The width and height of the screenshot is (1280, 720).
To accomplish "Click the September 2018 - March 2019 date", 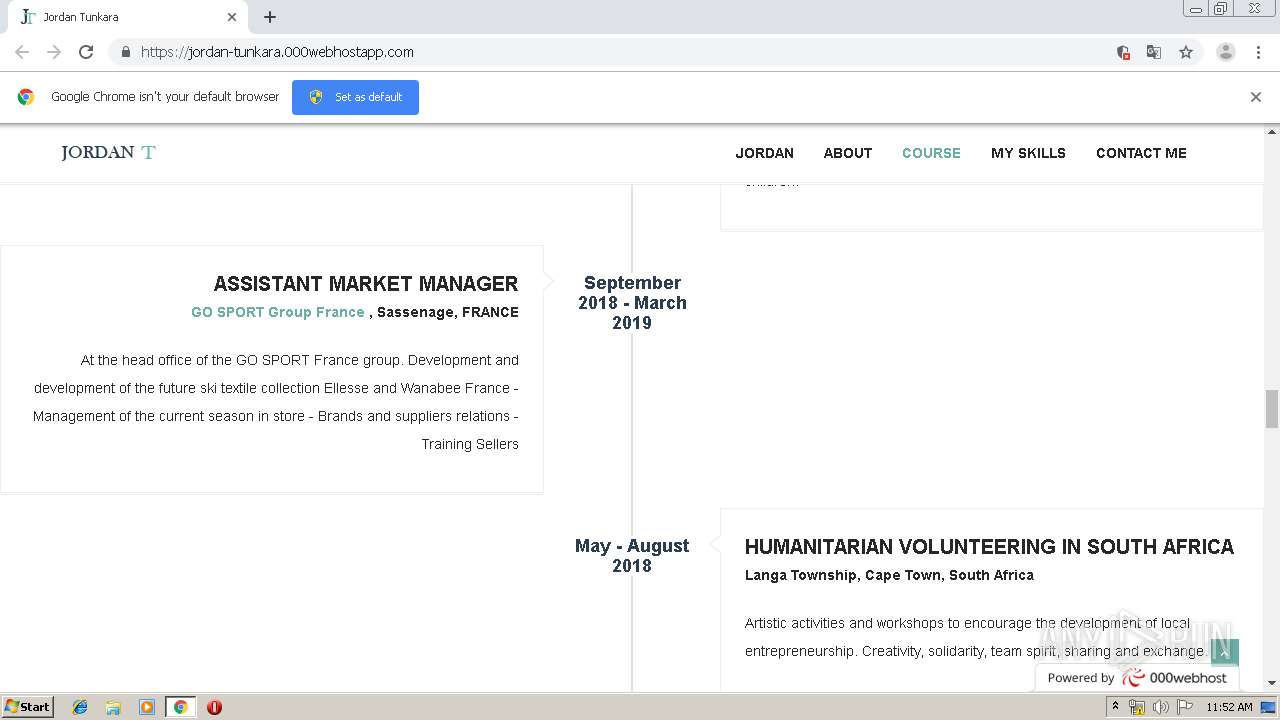I will [632, 303].
